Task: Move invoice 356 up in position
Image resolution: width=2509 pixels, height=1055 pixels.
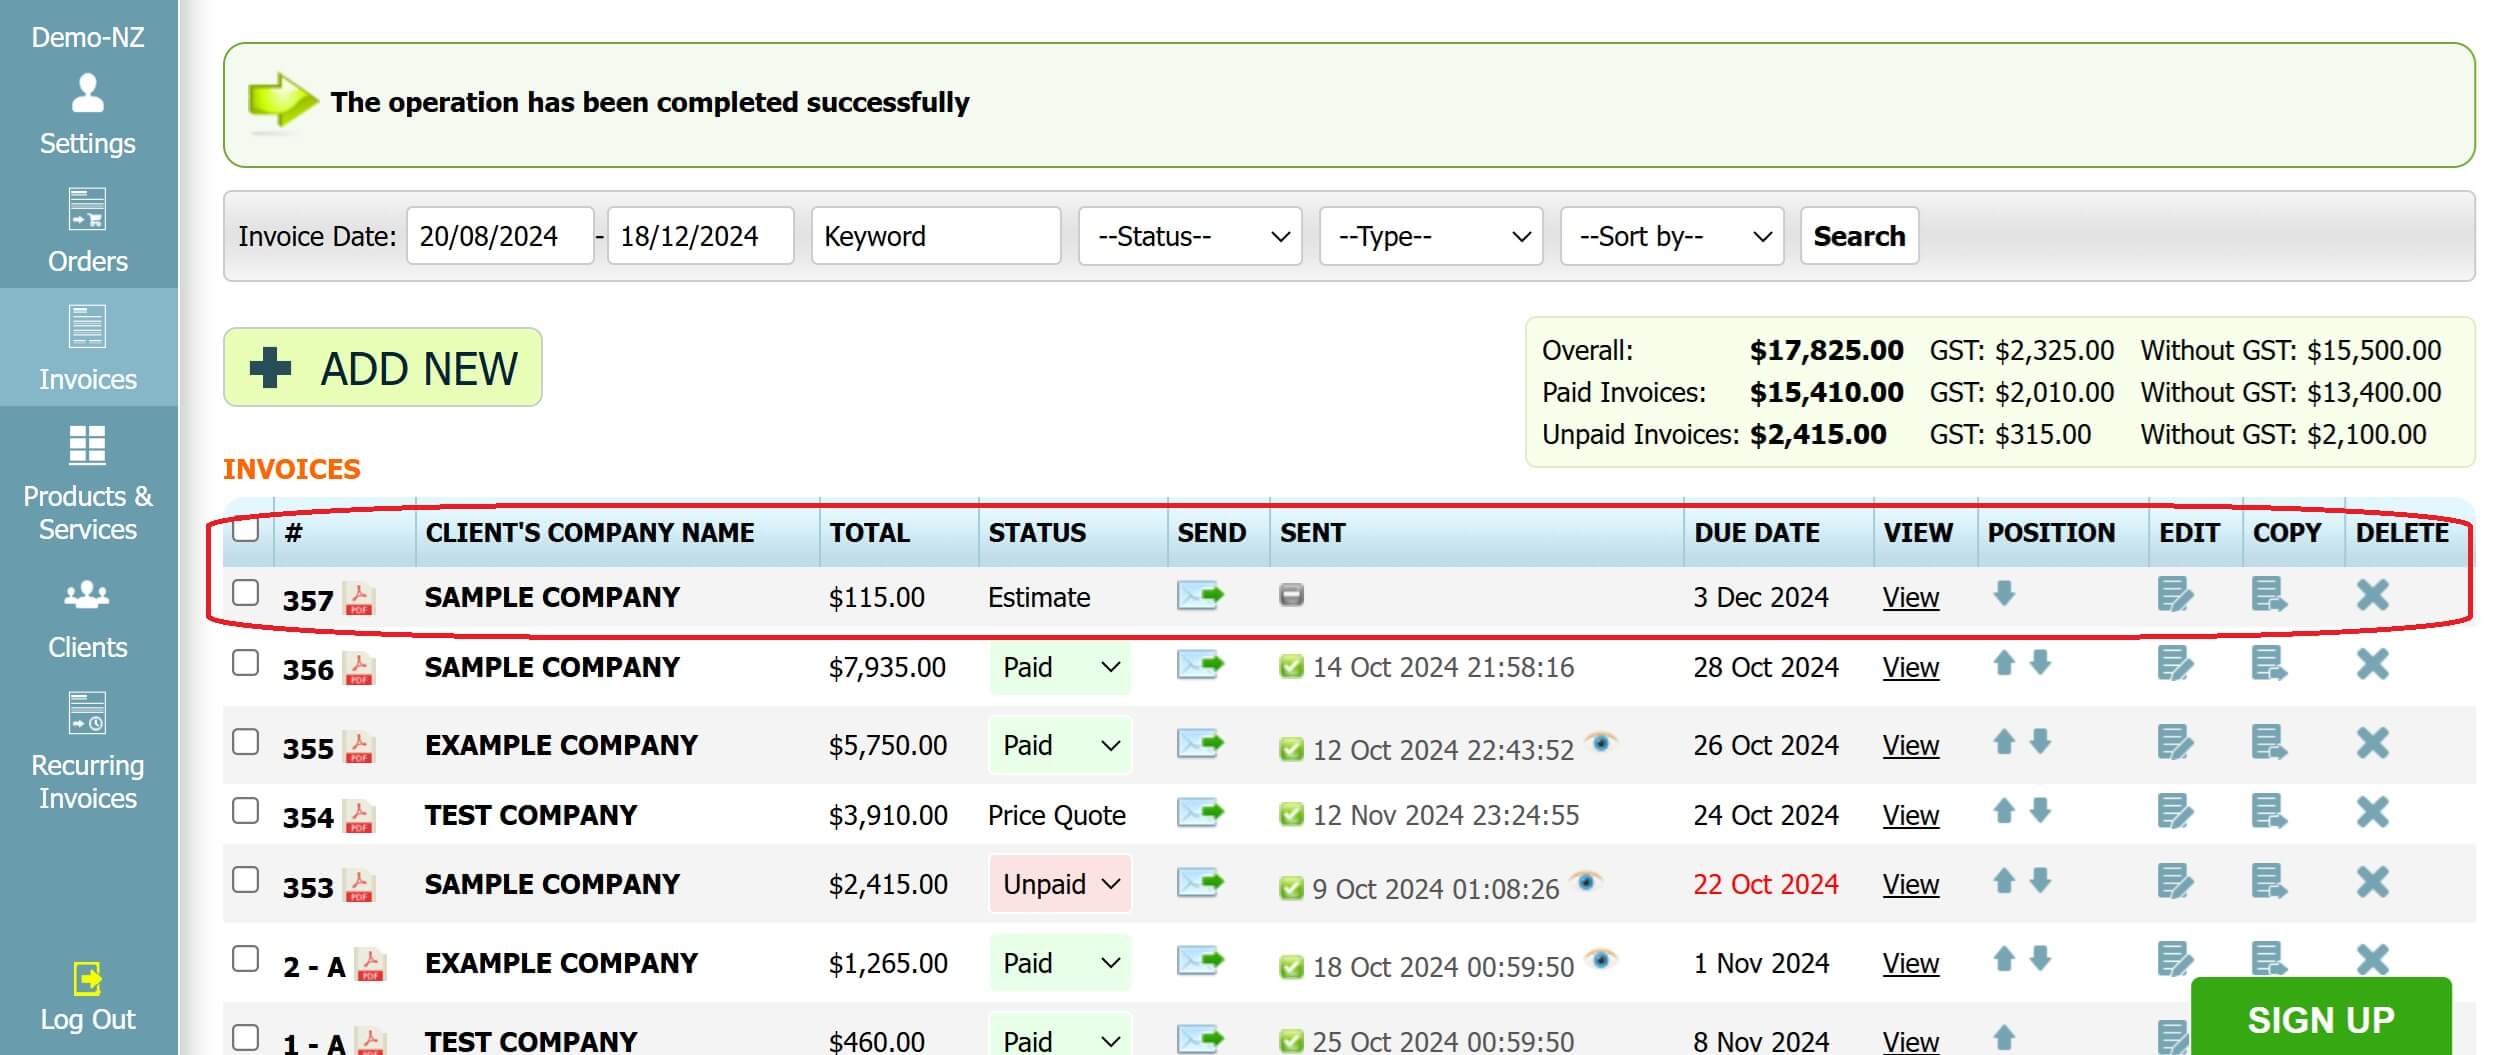Action: pyautogui.click(x=2003, y=663)
